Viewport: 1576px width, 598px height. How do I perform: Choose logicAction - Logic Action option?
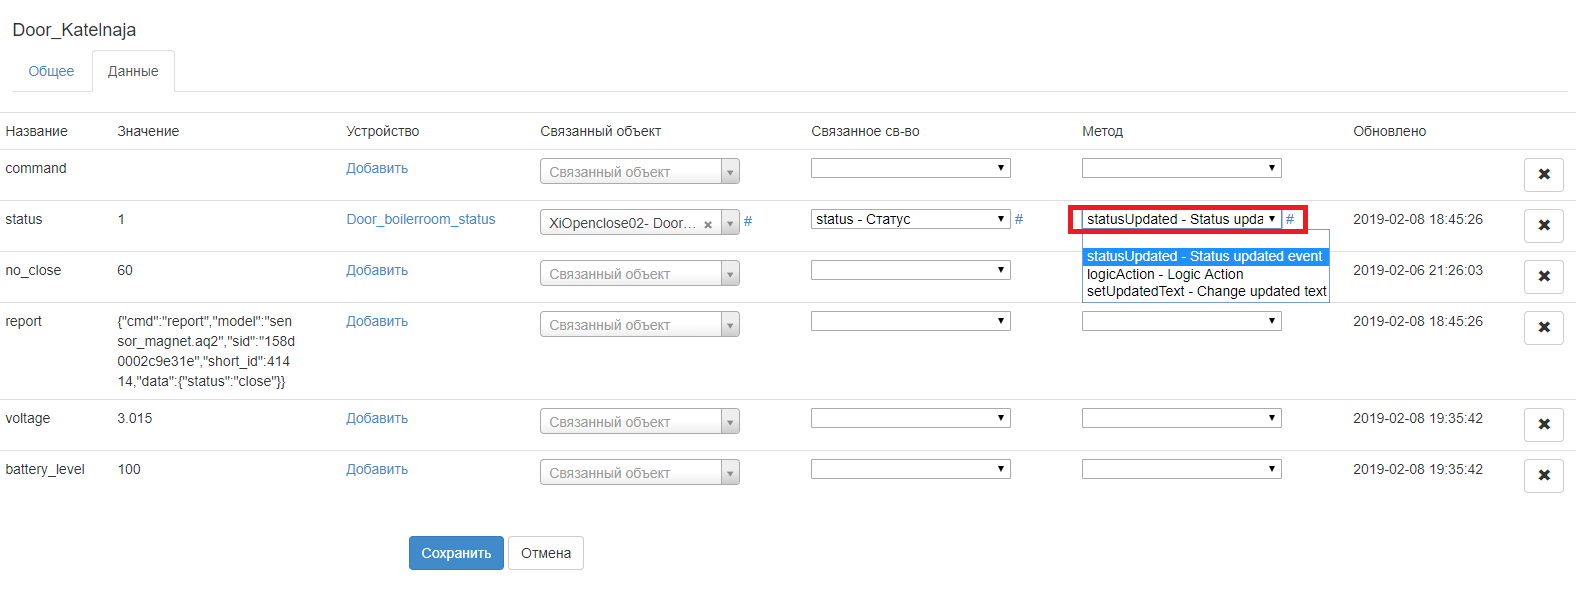click(x=1165, y=274)
